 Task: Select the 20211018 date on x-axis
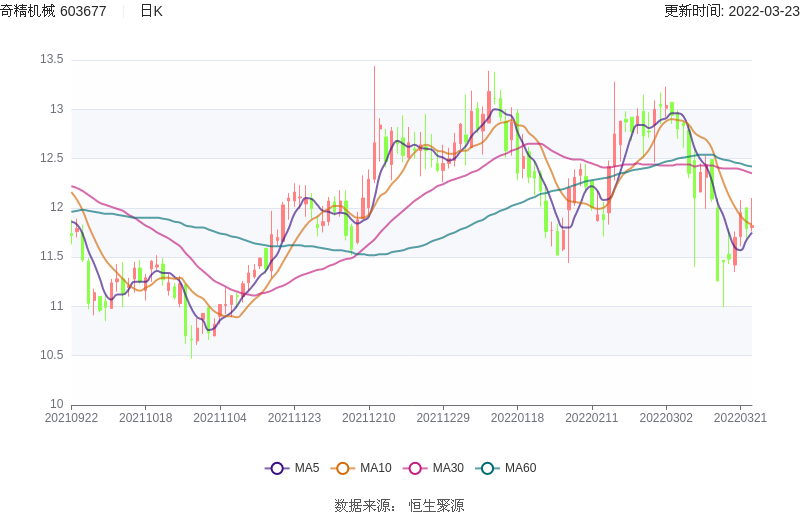click(146, 418)
